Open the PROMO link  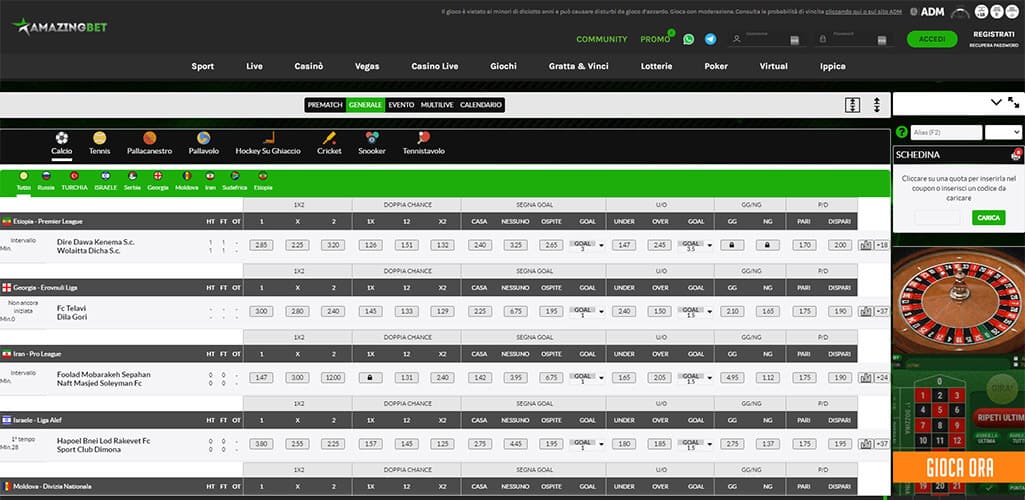(655, 39)
